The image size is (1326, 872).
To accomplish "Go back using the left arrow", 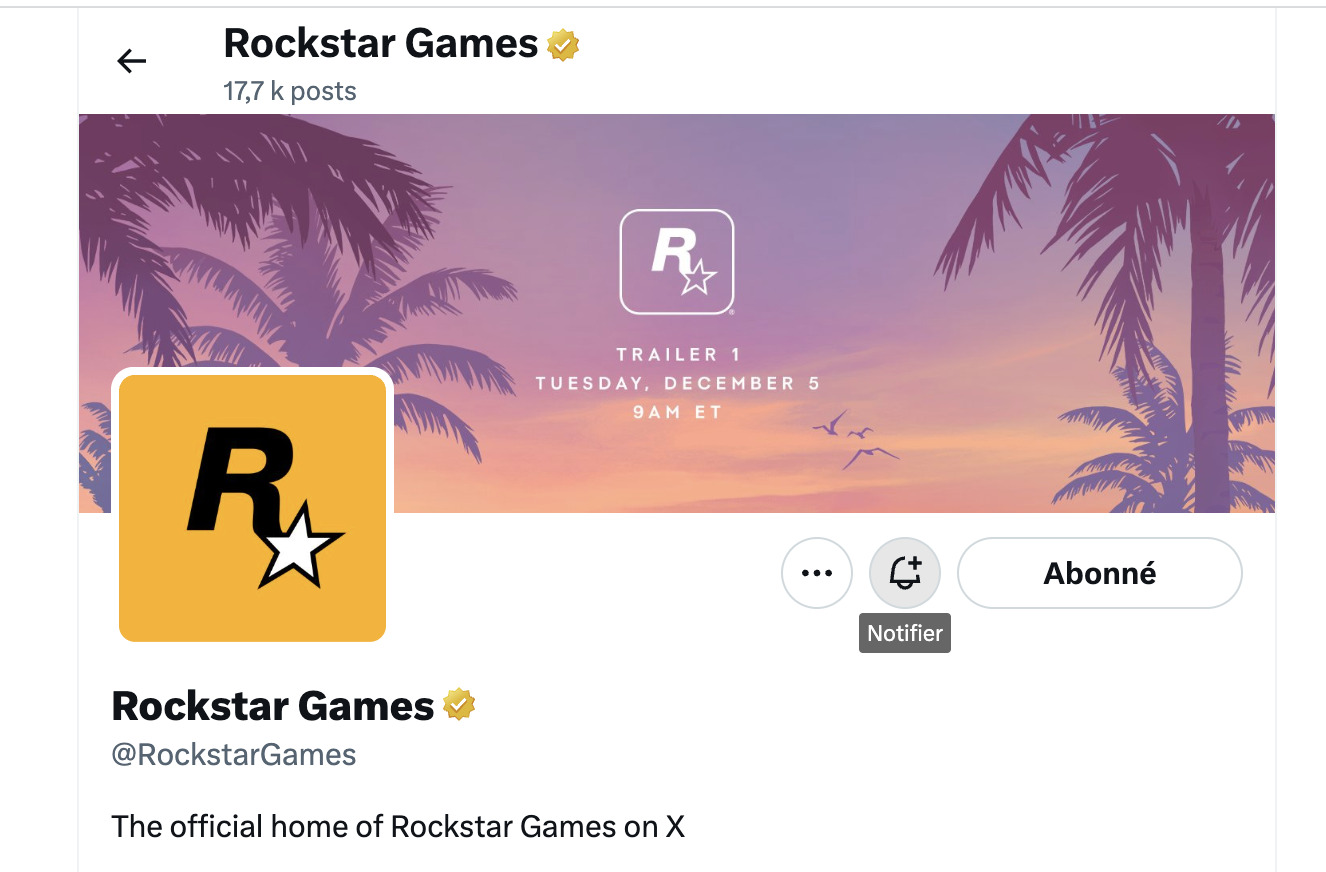I will pos(132,62).
